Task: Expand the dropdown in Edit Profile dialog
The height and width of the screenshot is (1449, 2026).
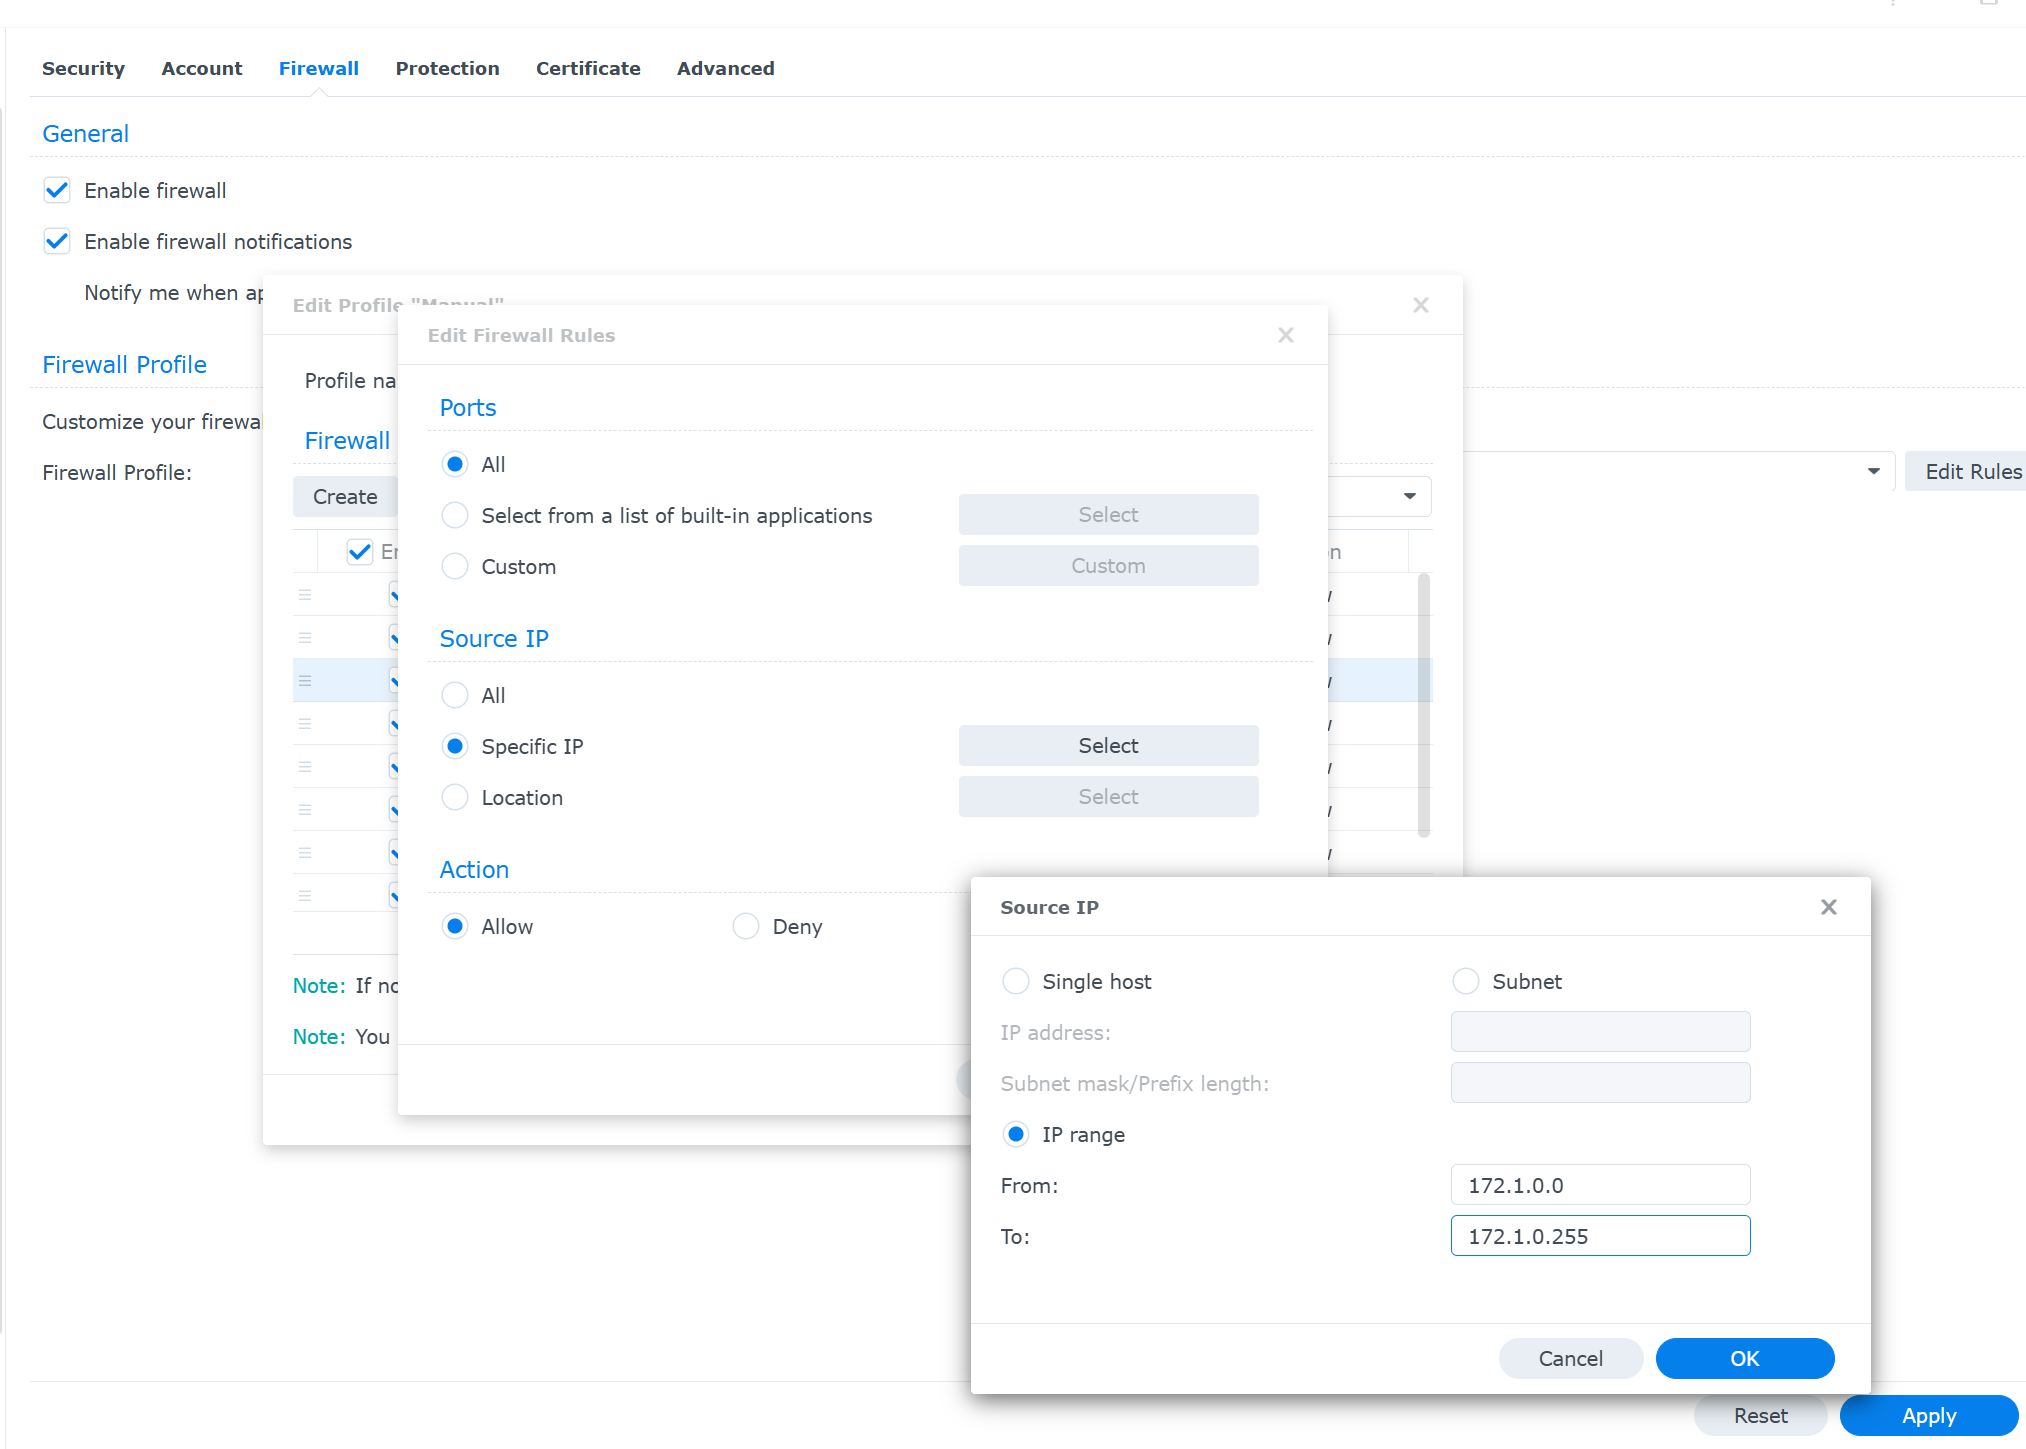Action: click(x=1409, y=496)
